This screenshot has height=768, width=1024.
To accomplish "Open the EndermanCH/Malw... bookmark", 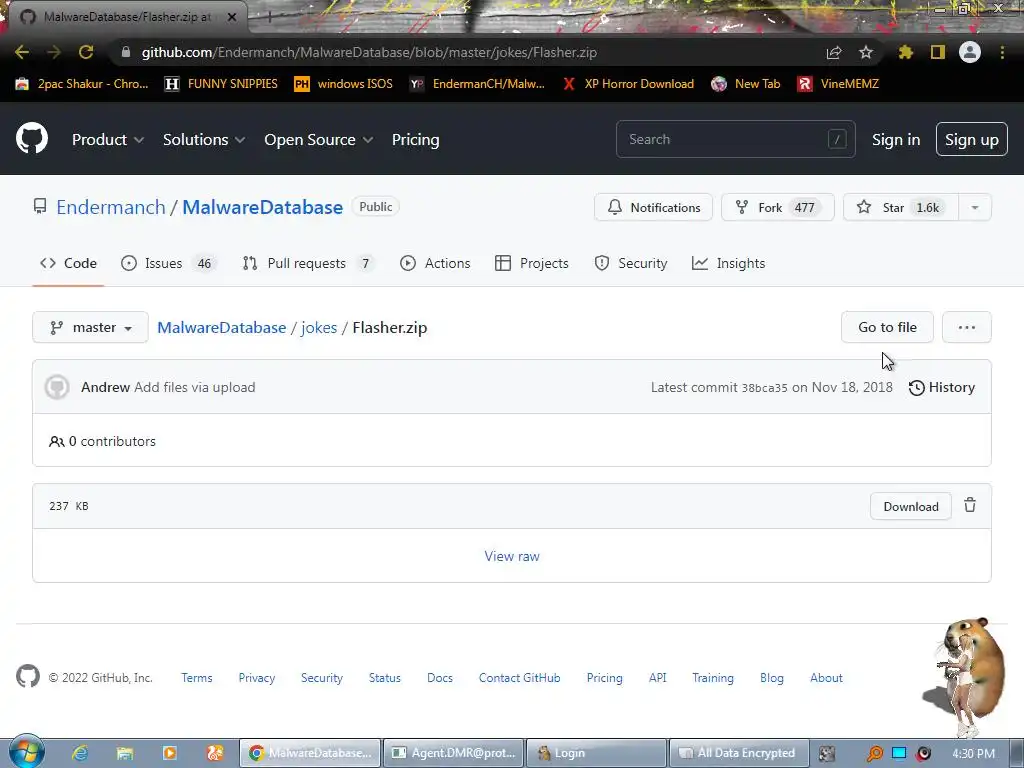I will pos(477,84).
